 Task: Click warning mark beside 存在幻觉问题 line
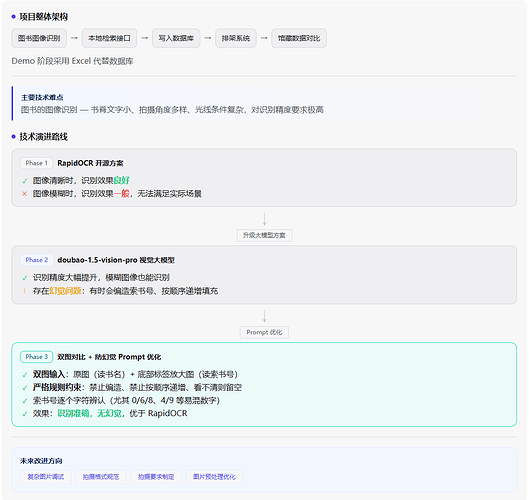pyautogui.click(x=24, y=291)
